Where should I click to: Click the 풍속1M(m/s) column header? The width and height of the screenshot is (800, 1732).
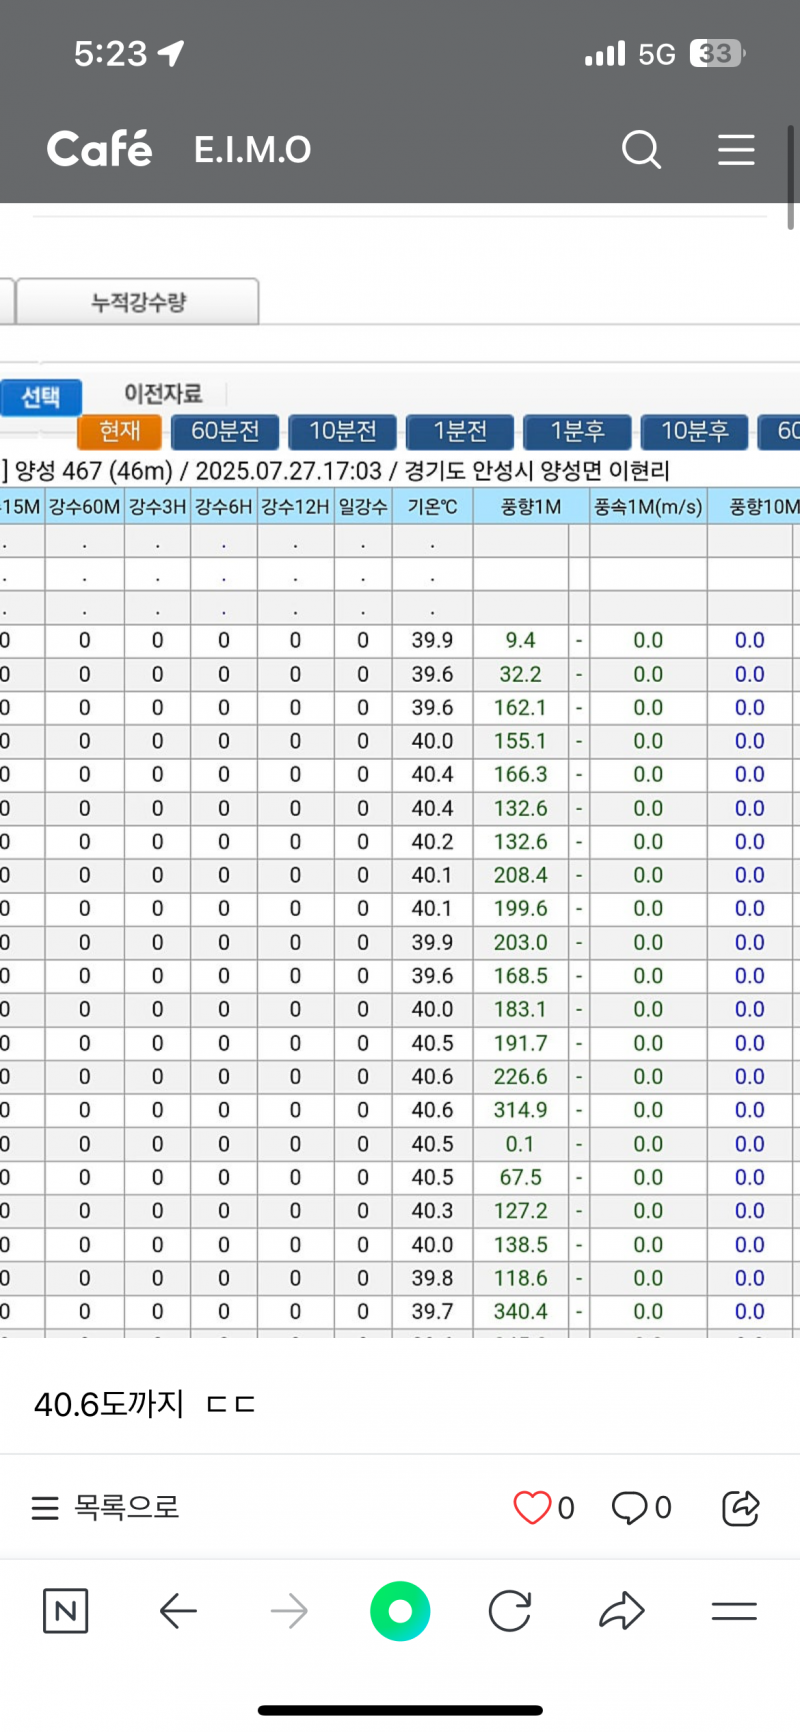click(649, 507)
